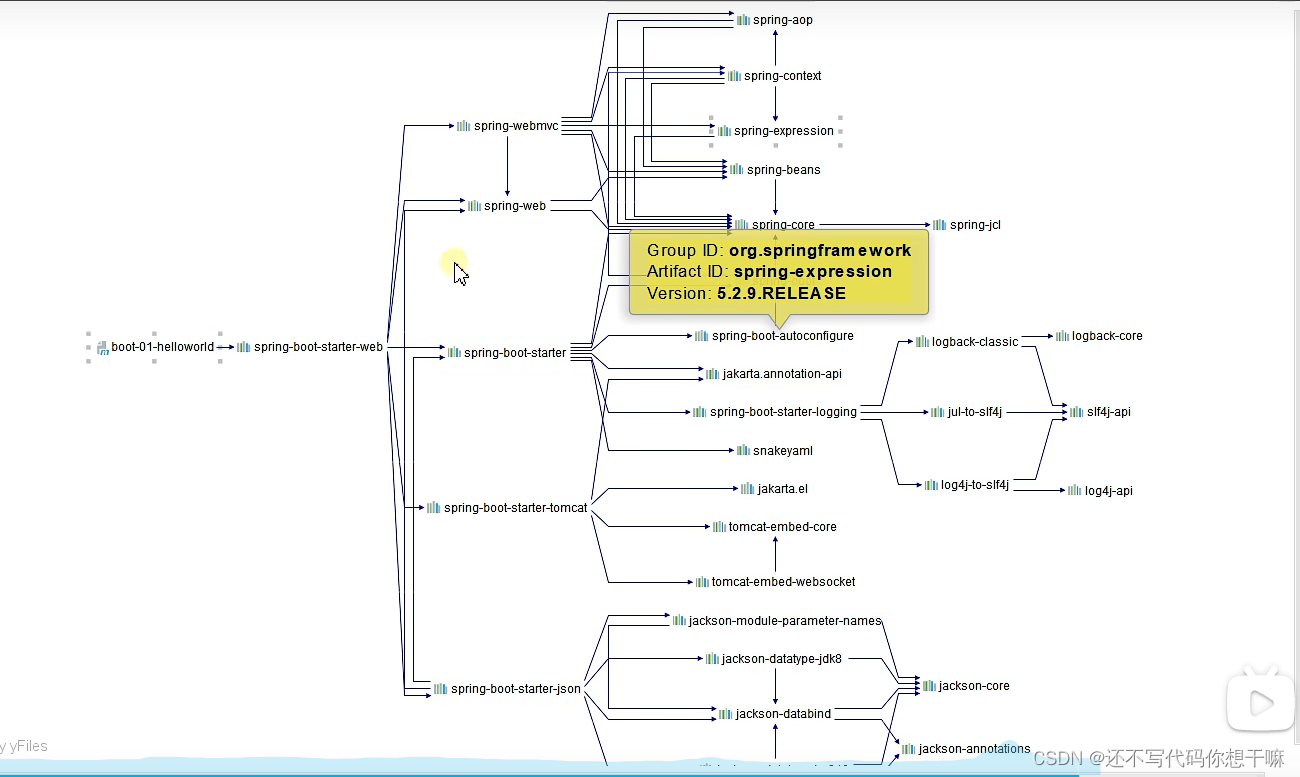
Task: Click the jakarta.el library icon
Action: (748, 489)
